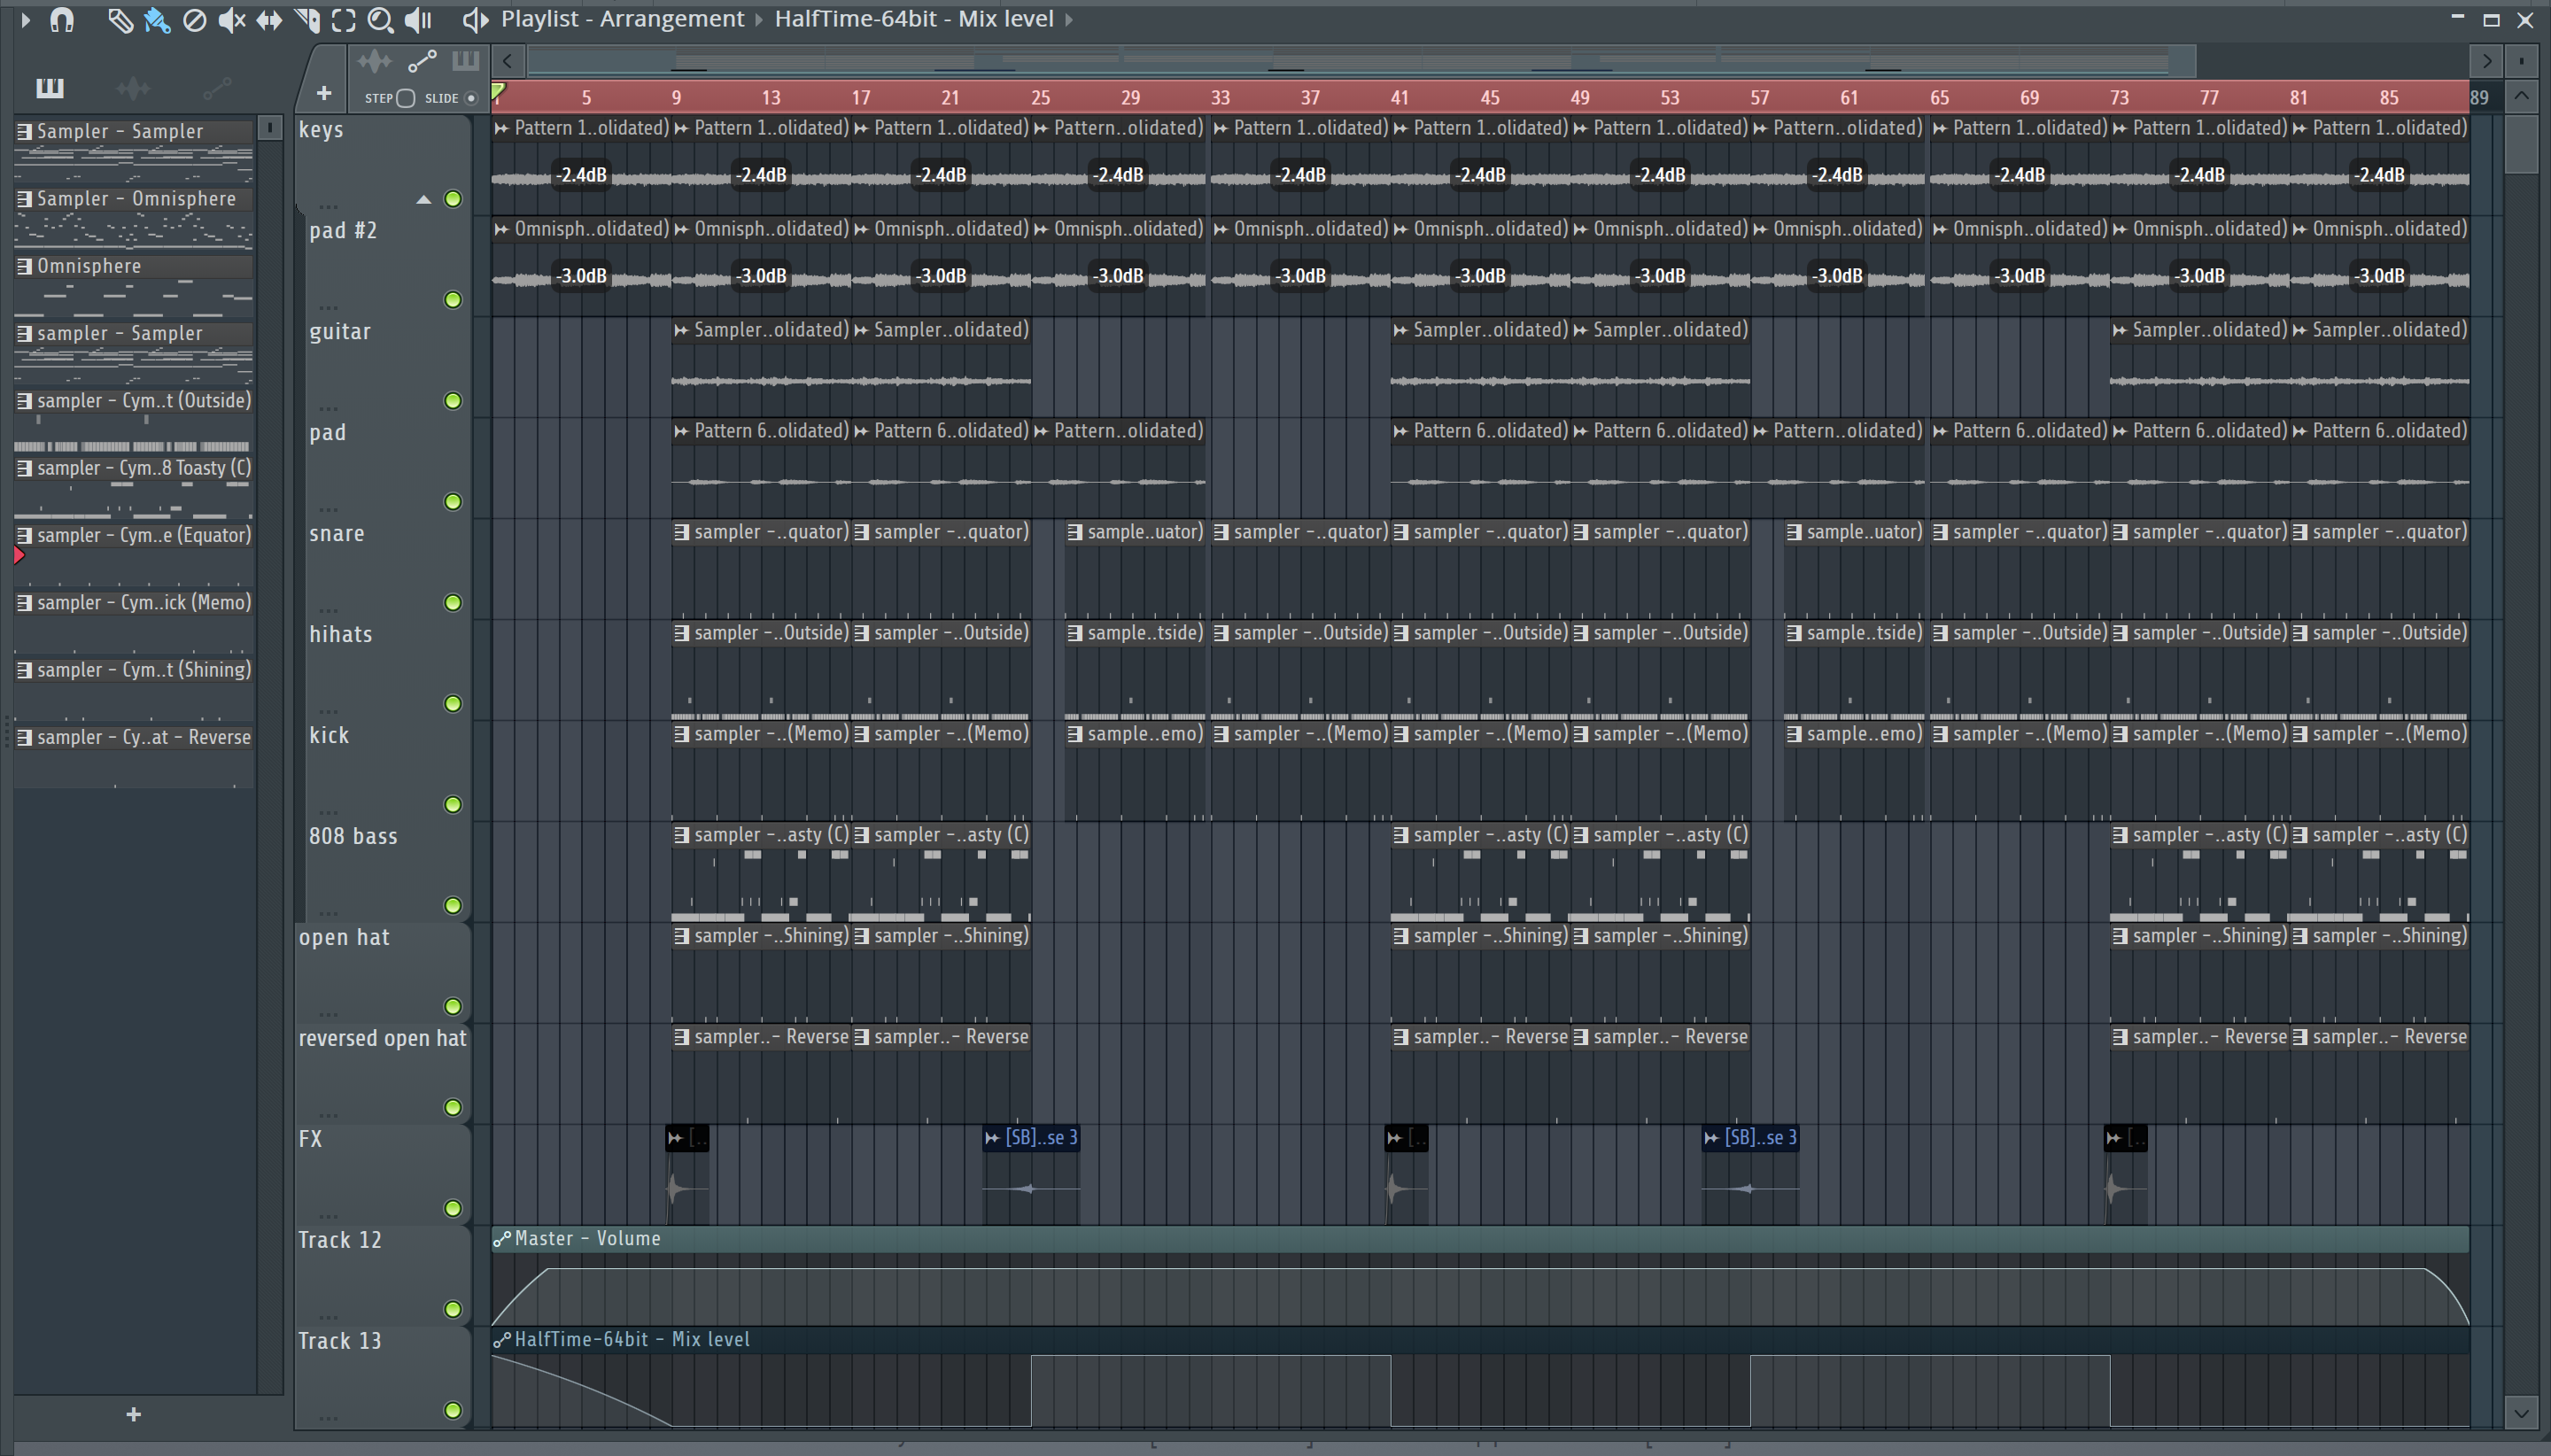
Task: Select the Slip tool
Action: (269, 20)
